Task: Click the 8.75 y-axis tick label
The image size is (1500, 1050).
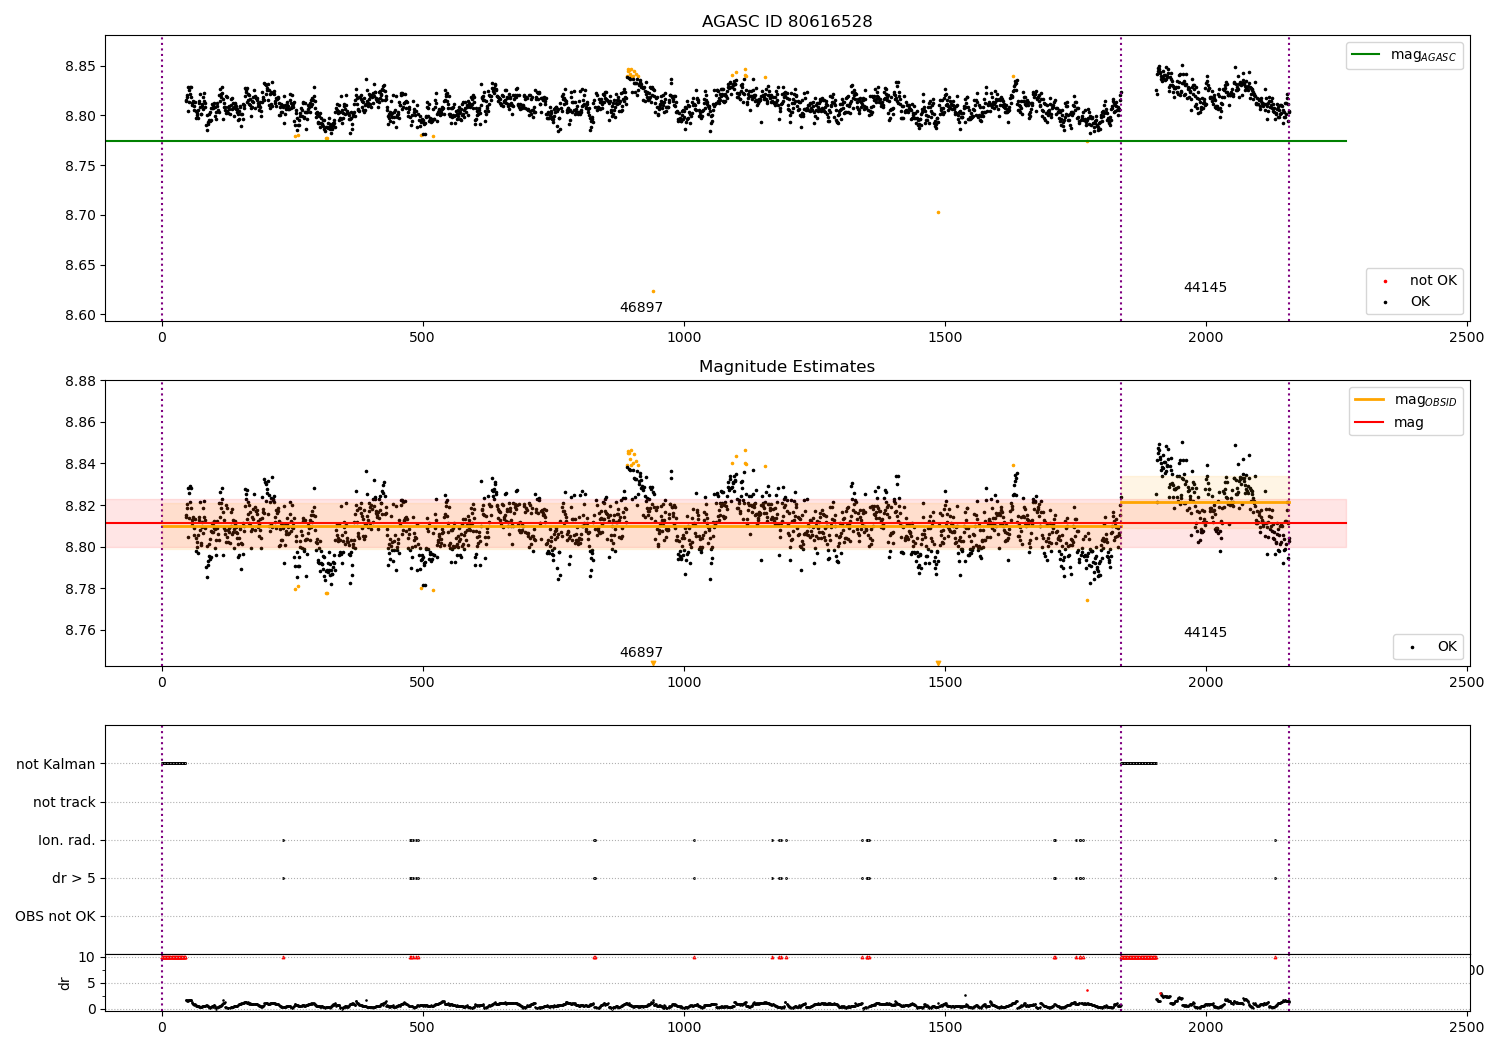Action: click(80, 166)
